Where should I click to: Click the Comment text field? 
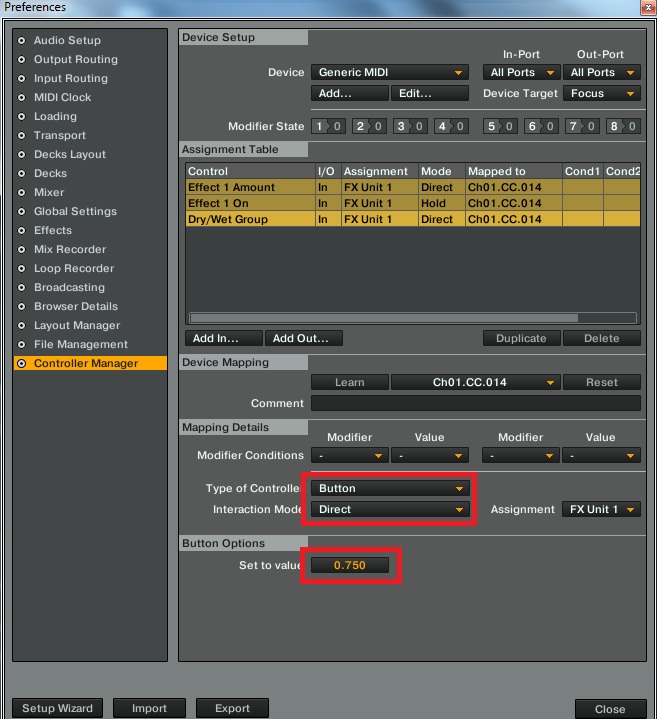[x=476, y=404]
